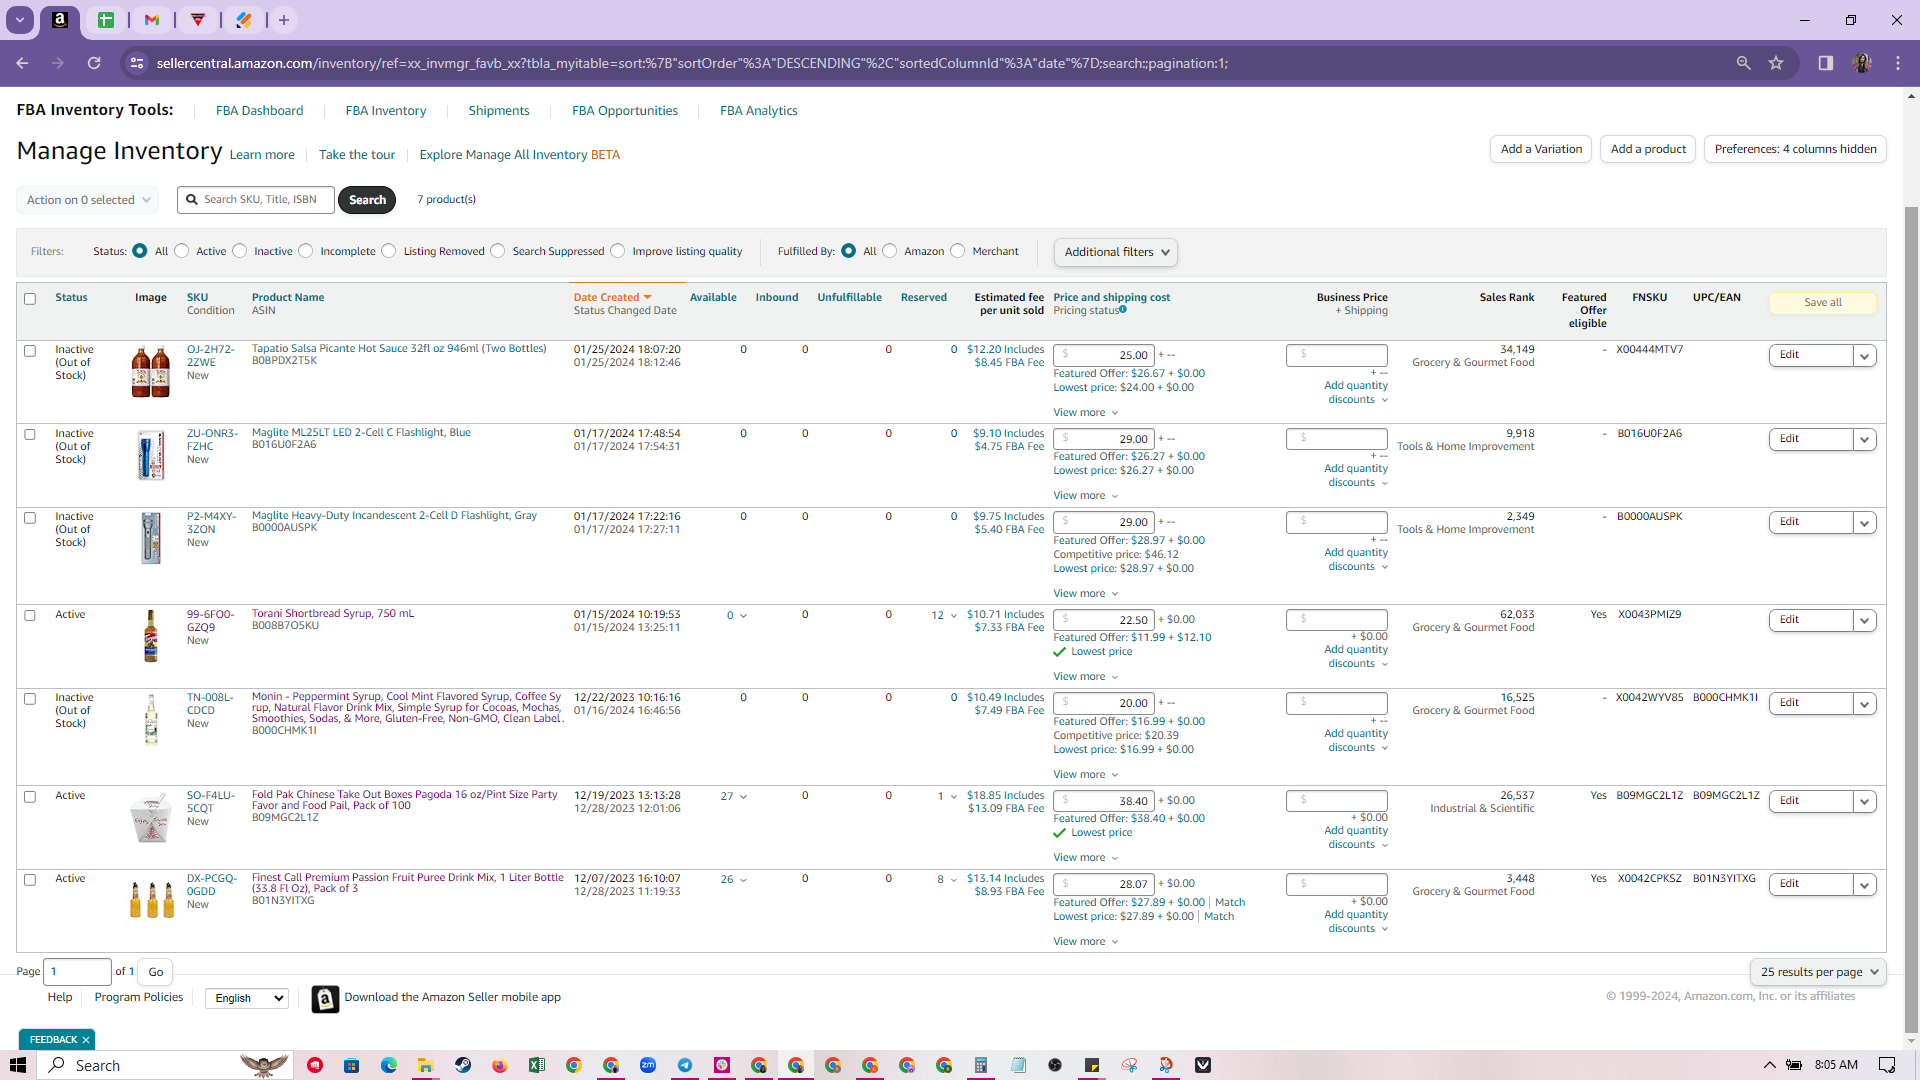Open the tab search chevron button

pyautogui.click(x=19, y=20)
